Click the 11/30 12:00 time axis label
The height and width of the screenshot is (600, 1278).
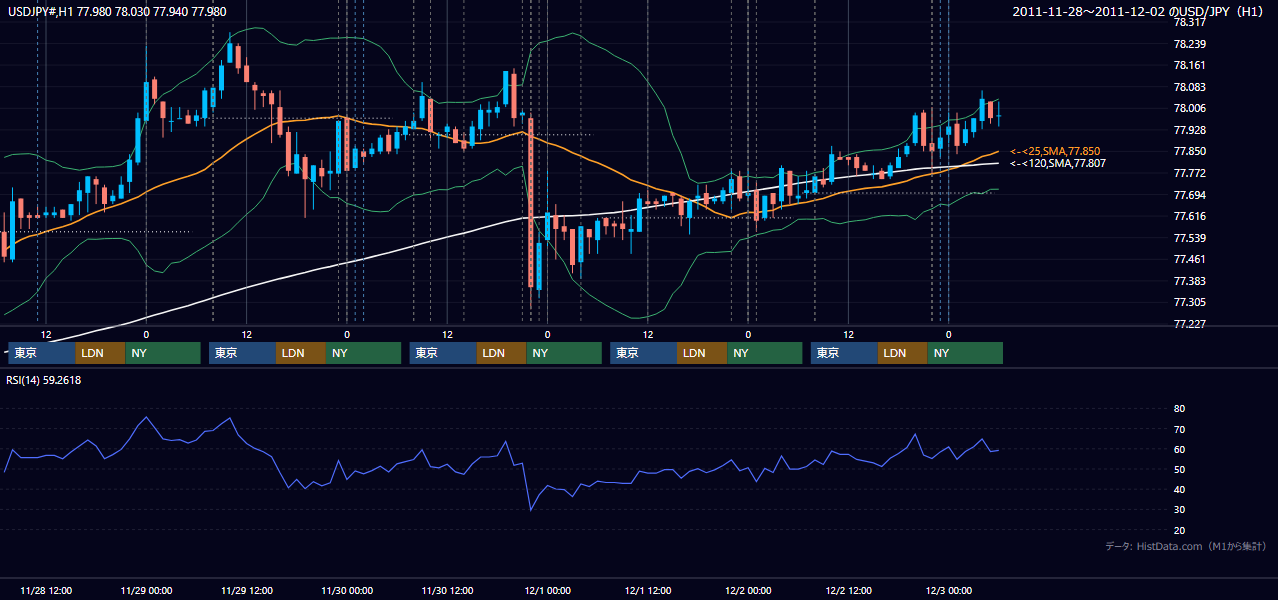point(447,590)
